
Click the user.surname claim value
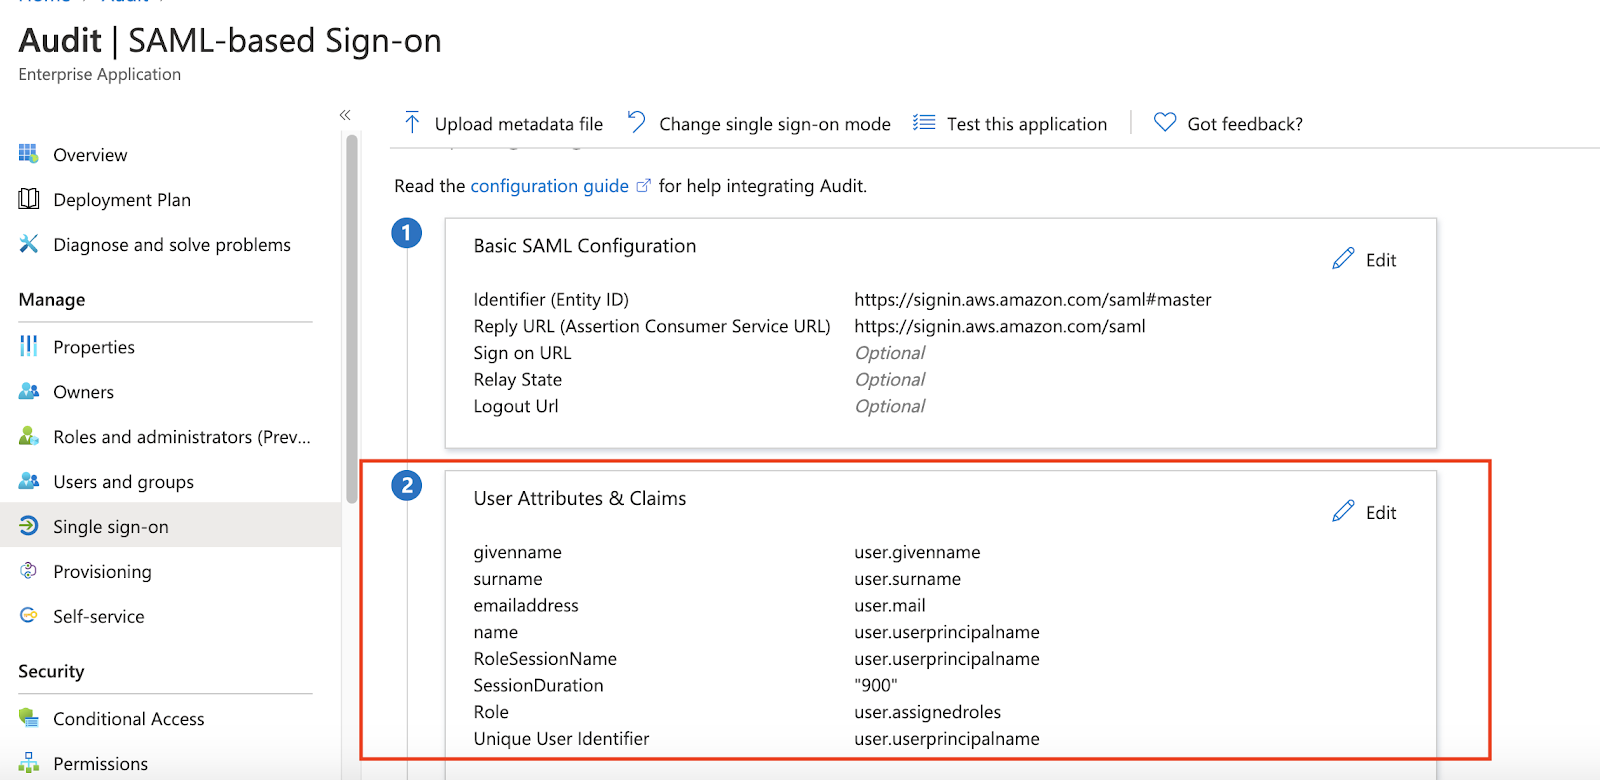click(907, 579)
